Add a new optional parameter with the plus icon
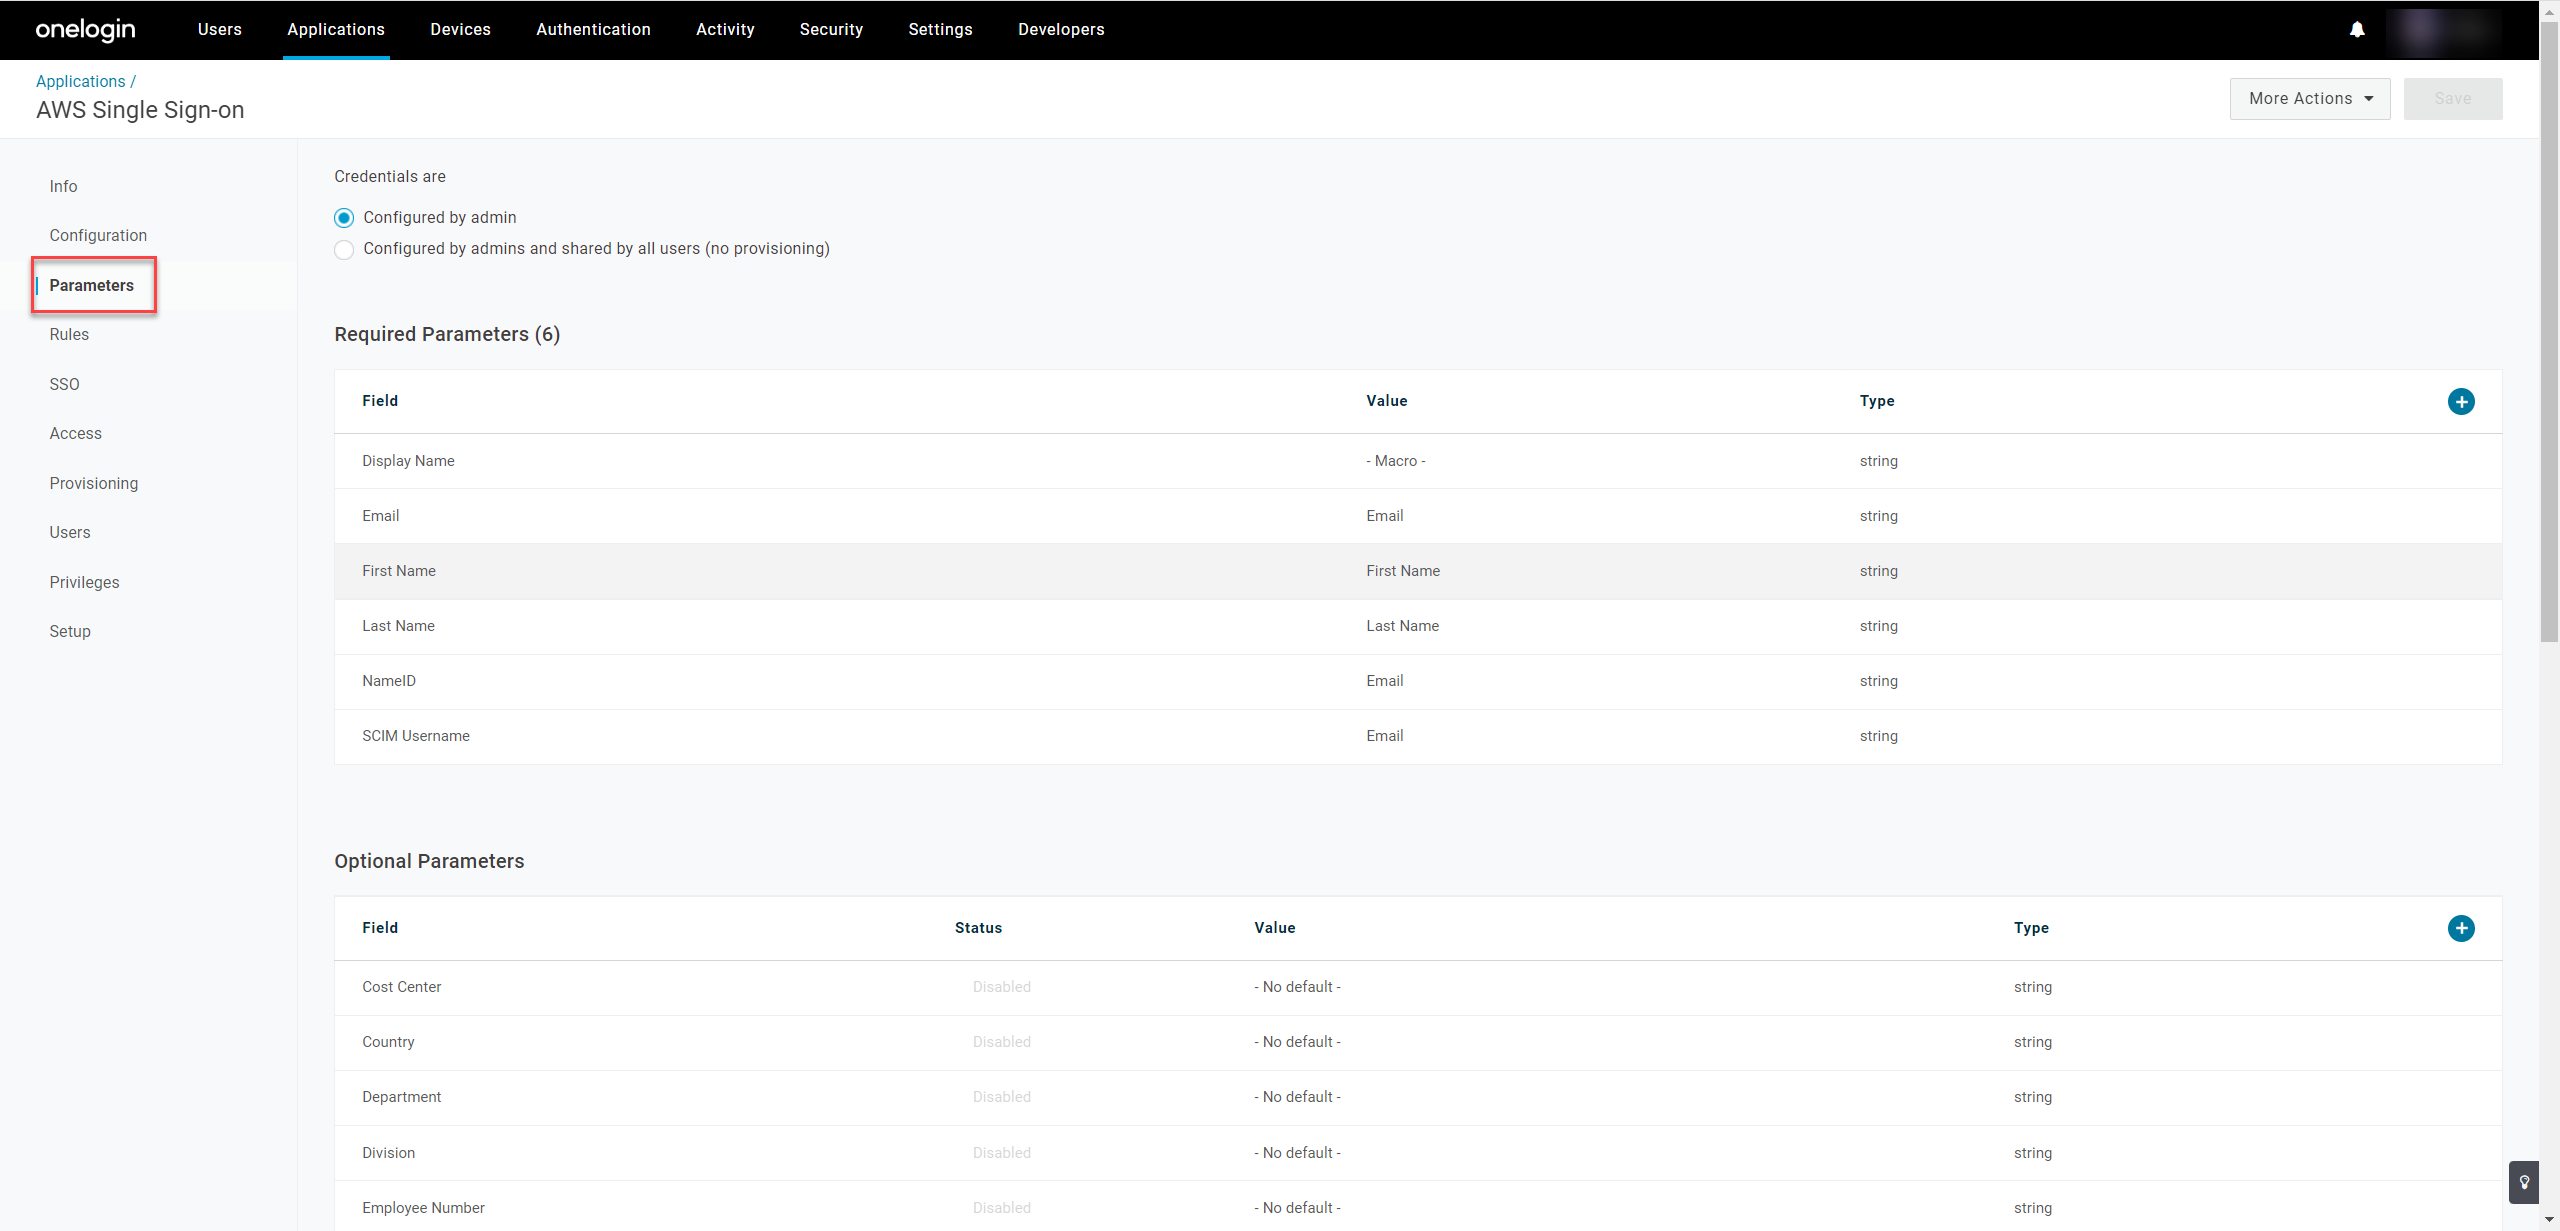 2461,928
